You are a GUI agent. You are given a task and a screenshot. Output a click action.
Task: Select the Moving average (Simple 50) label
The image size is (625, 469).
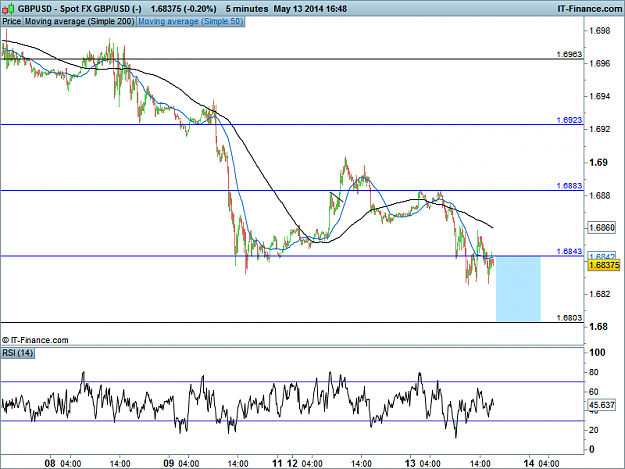191,22
